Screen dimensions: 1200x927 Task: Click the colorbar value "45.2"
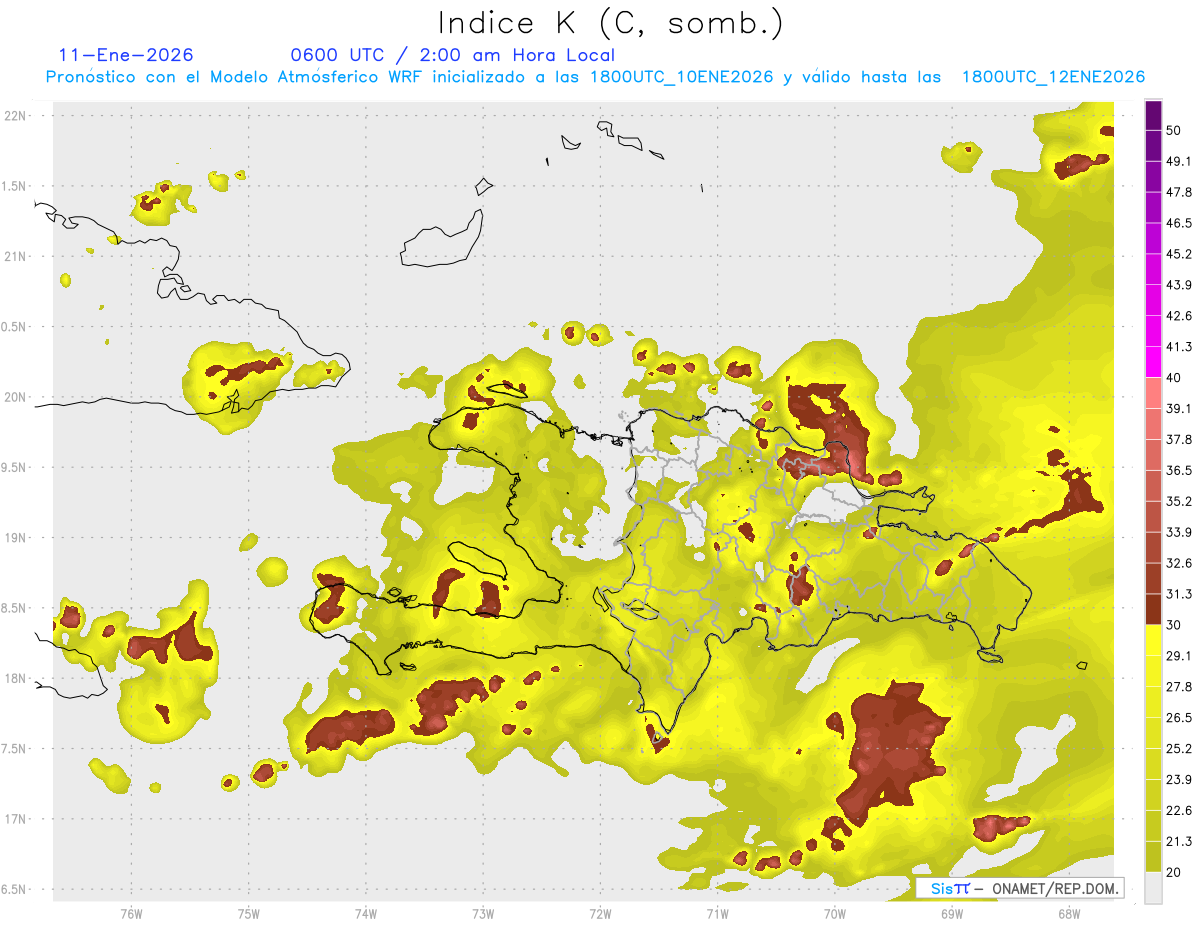tap(1179, 254)
